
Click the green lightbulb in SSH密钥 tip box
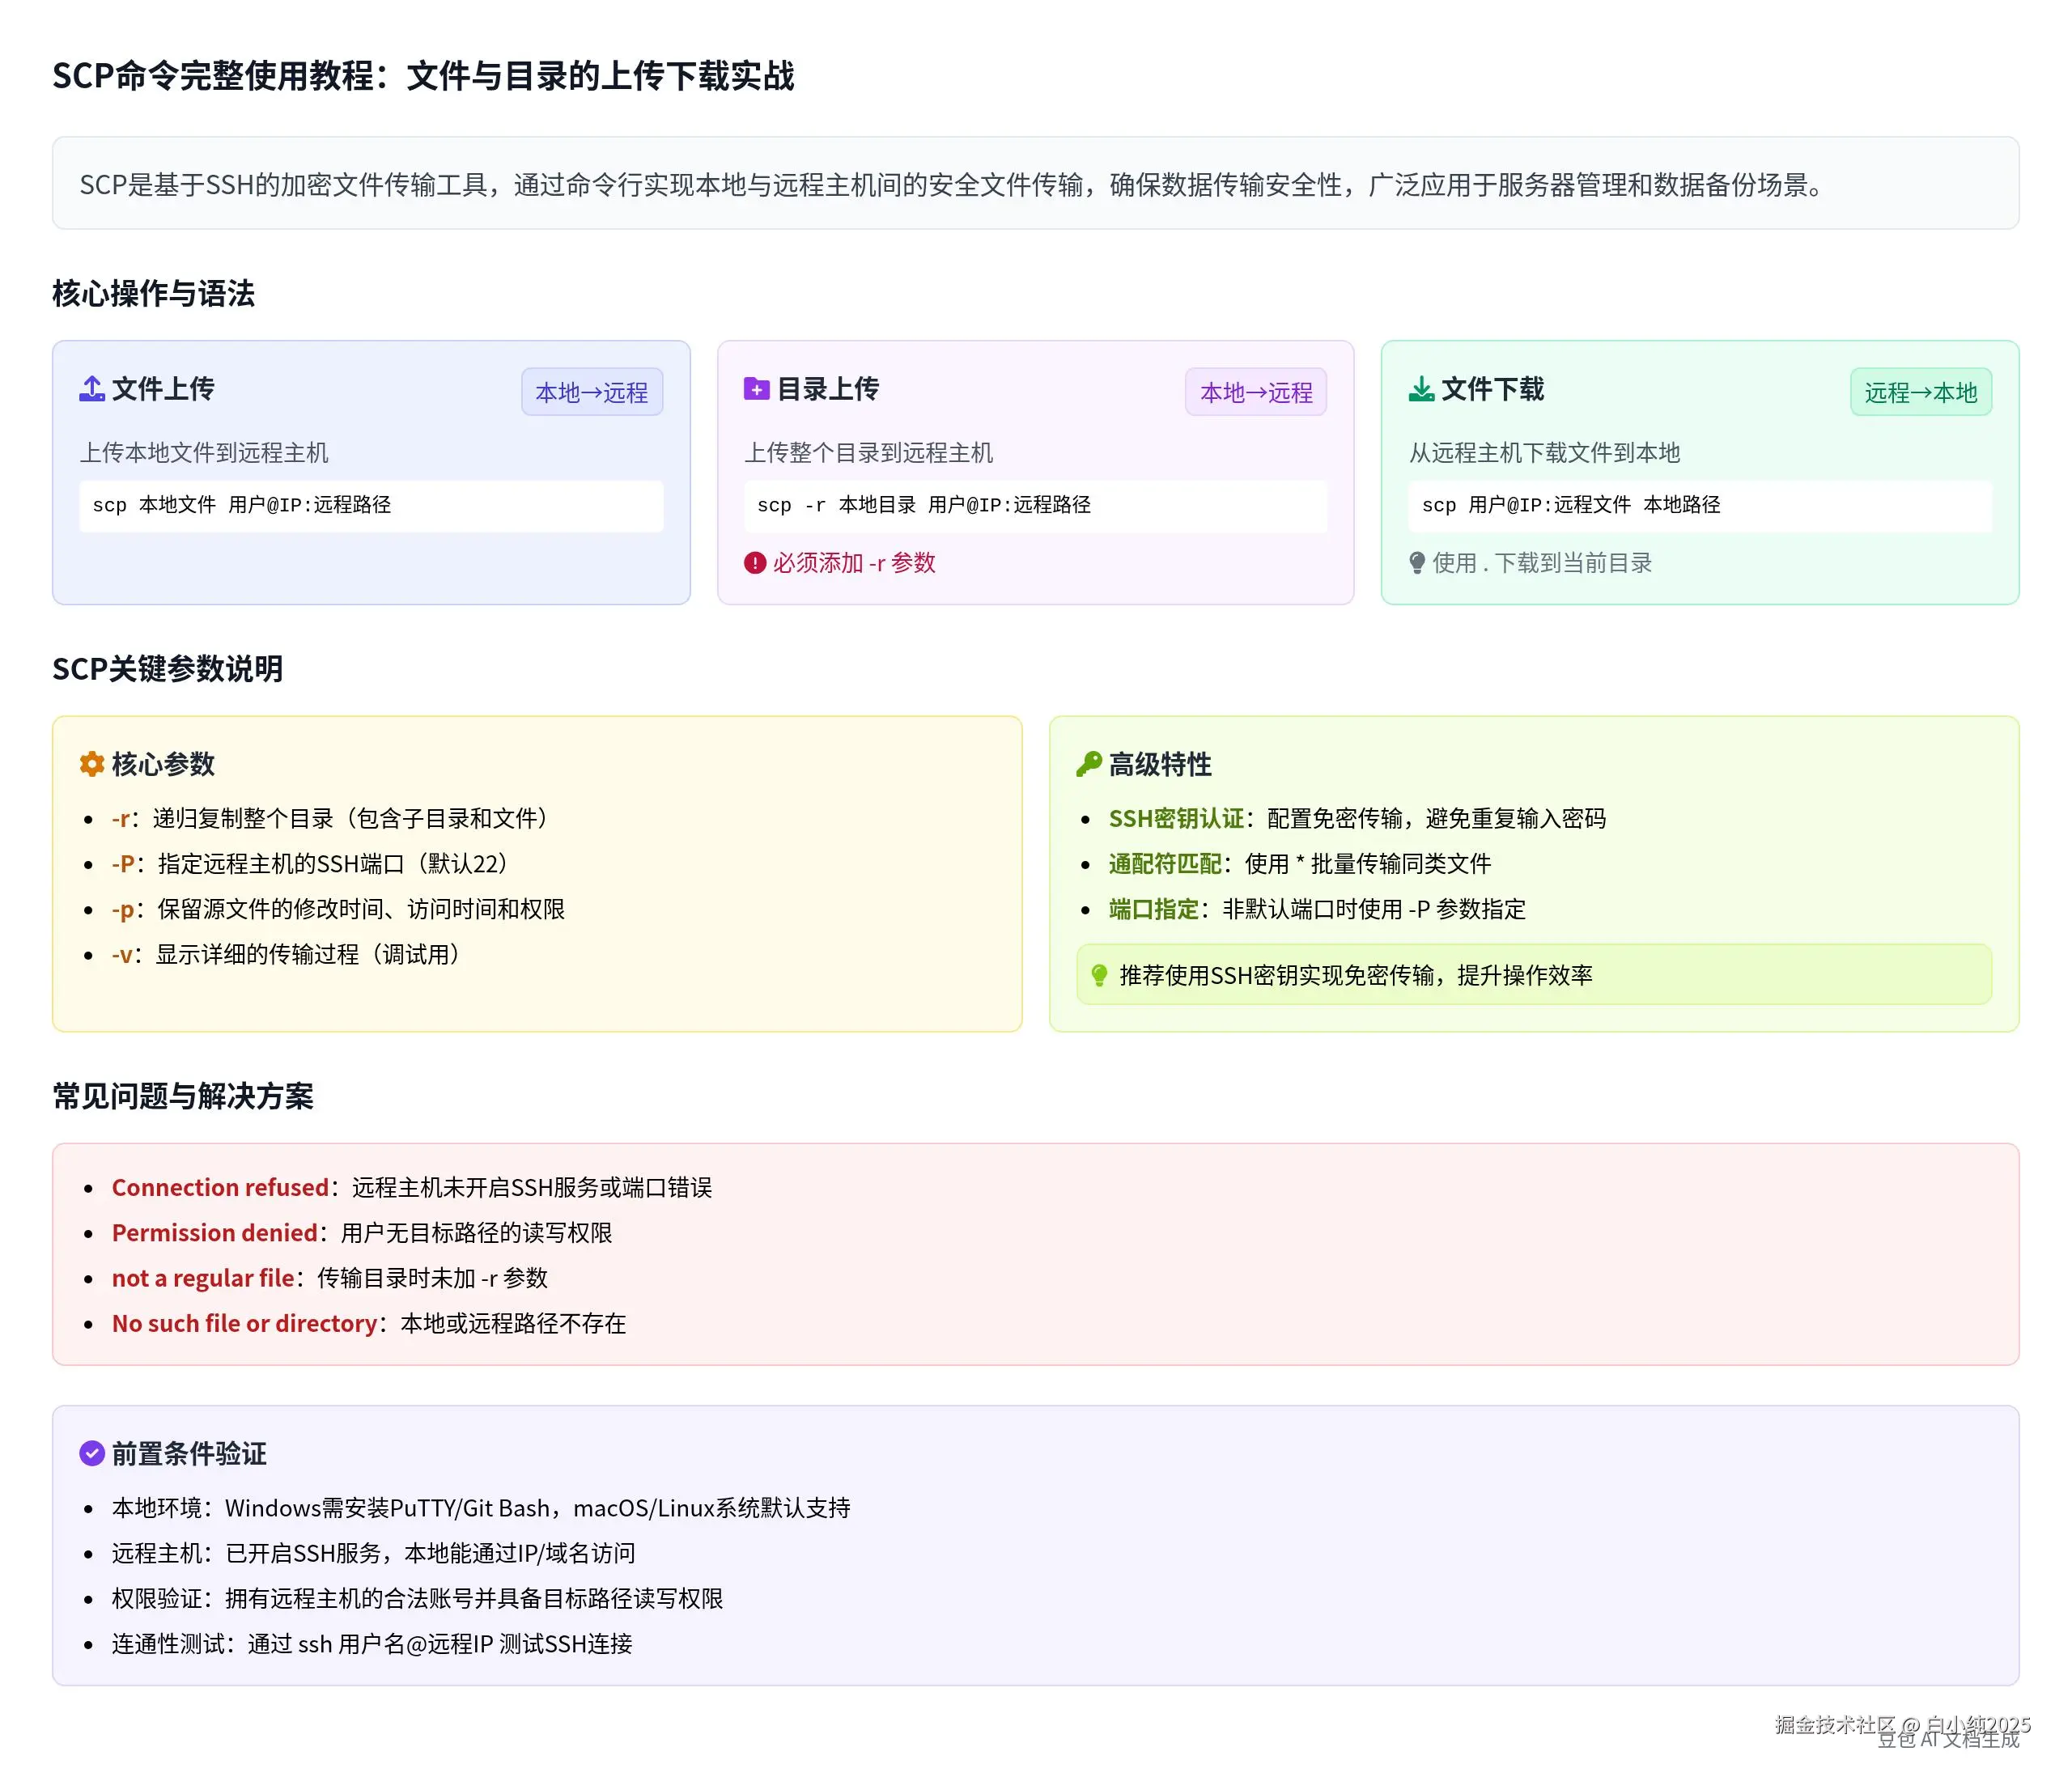[1099, 975]
